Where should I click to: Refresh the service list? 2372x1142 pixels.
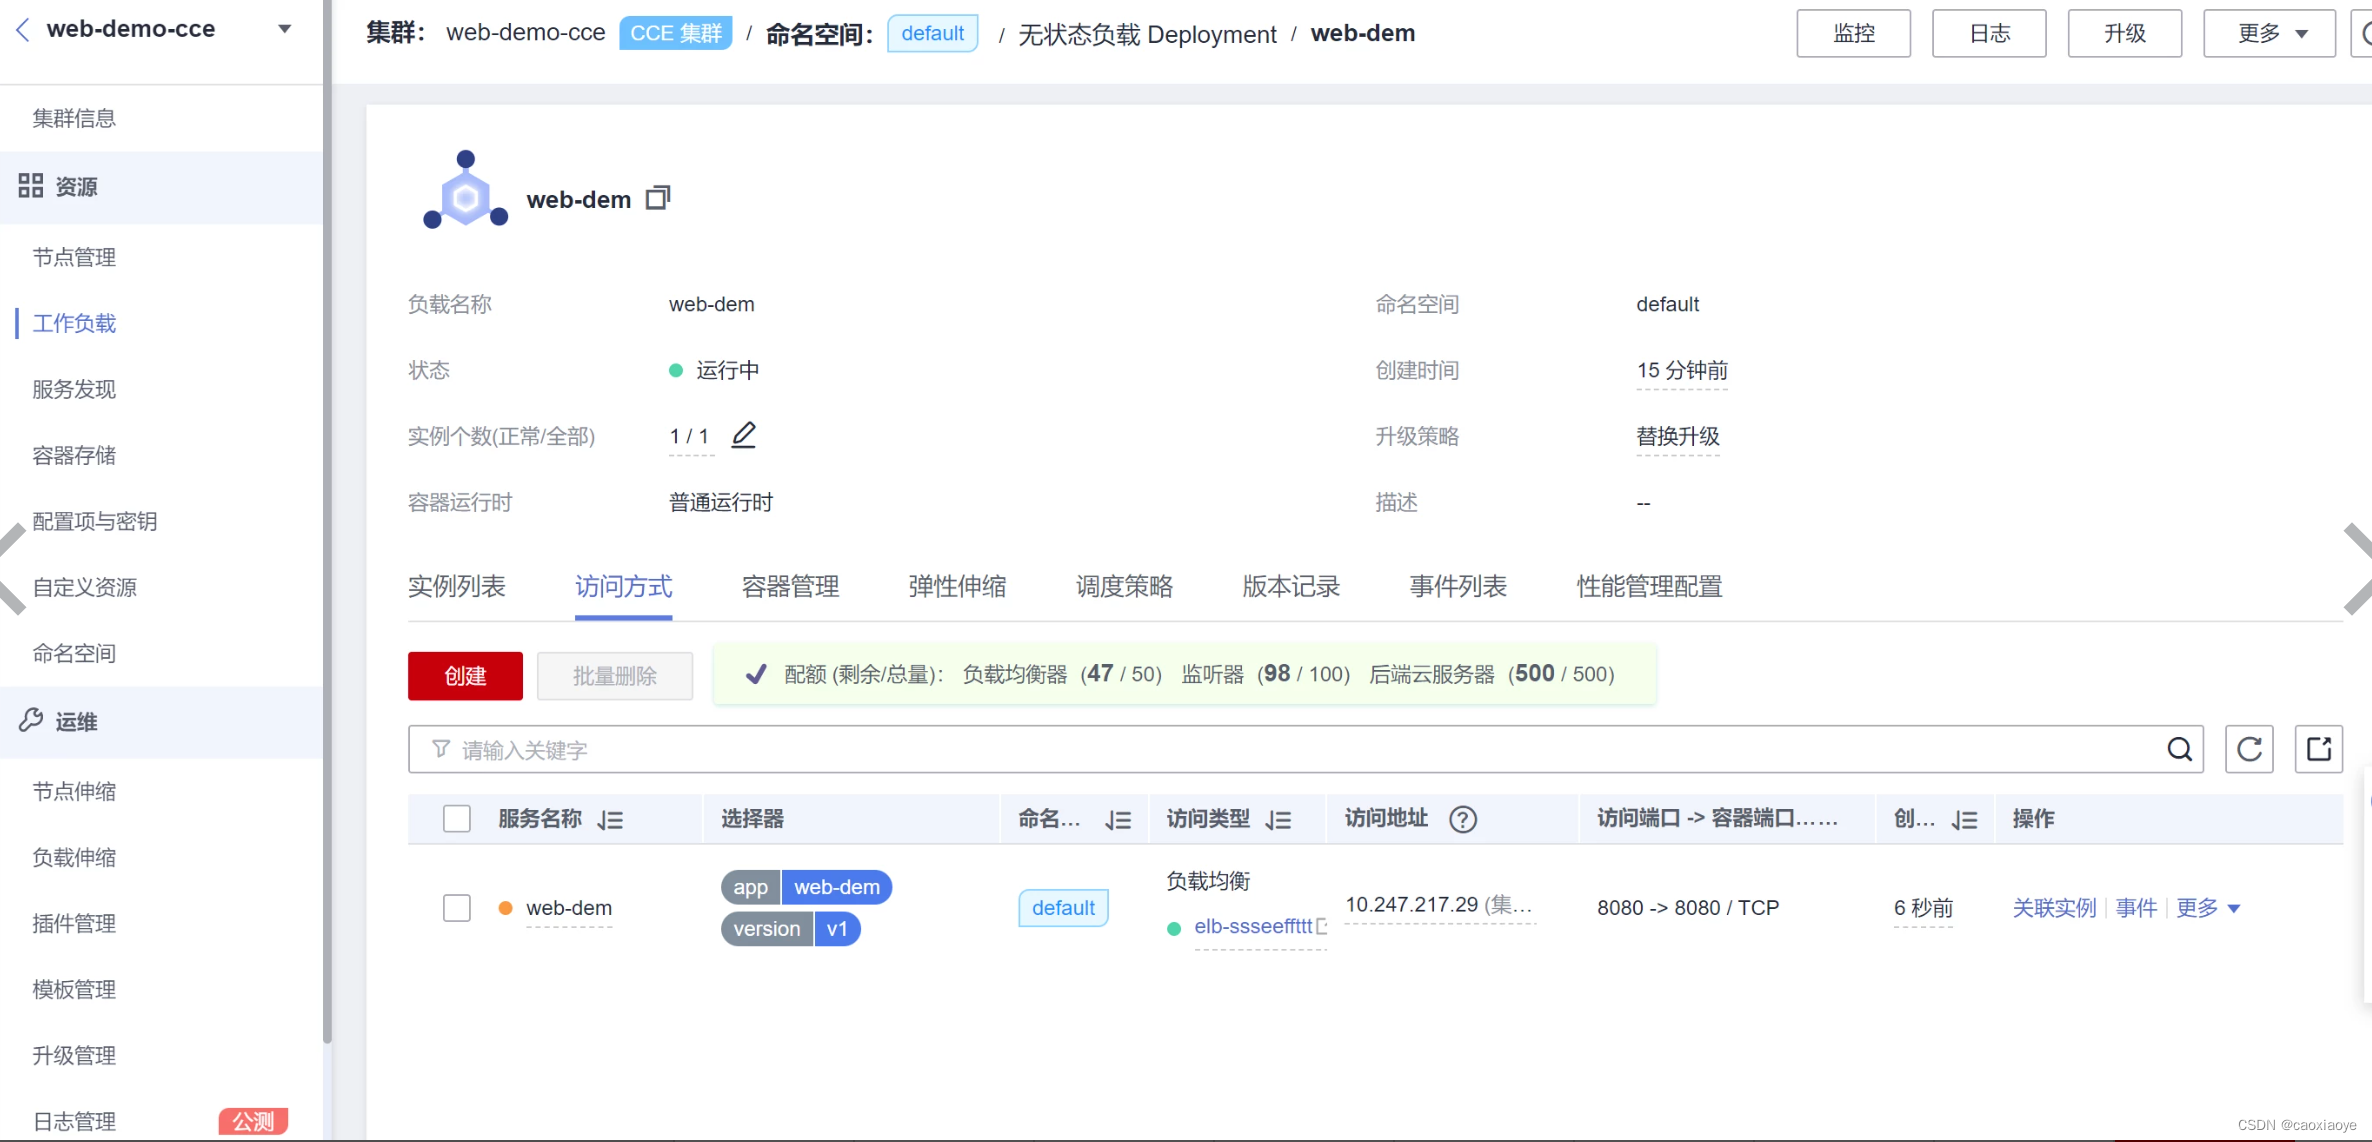[2249, 749]
